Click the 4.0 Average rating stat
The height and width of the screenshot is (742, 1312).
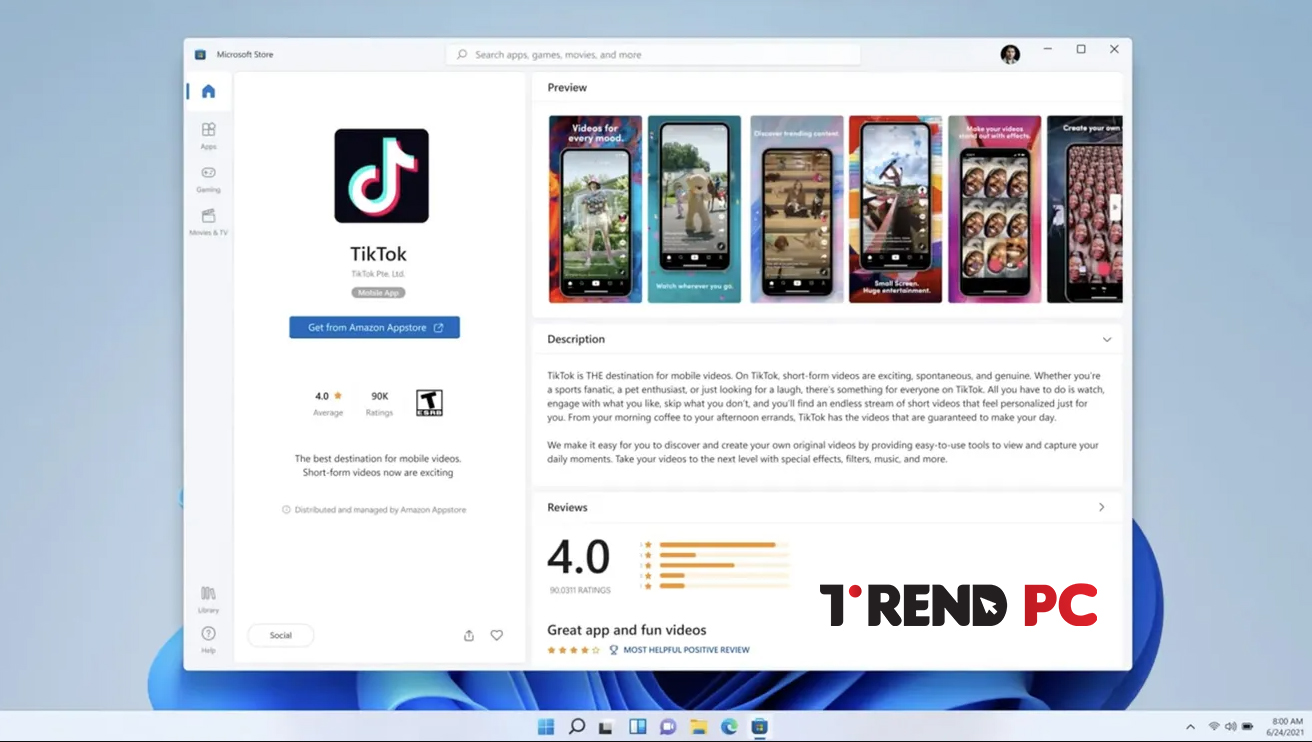[x=328, y=403]
